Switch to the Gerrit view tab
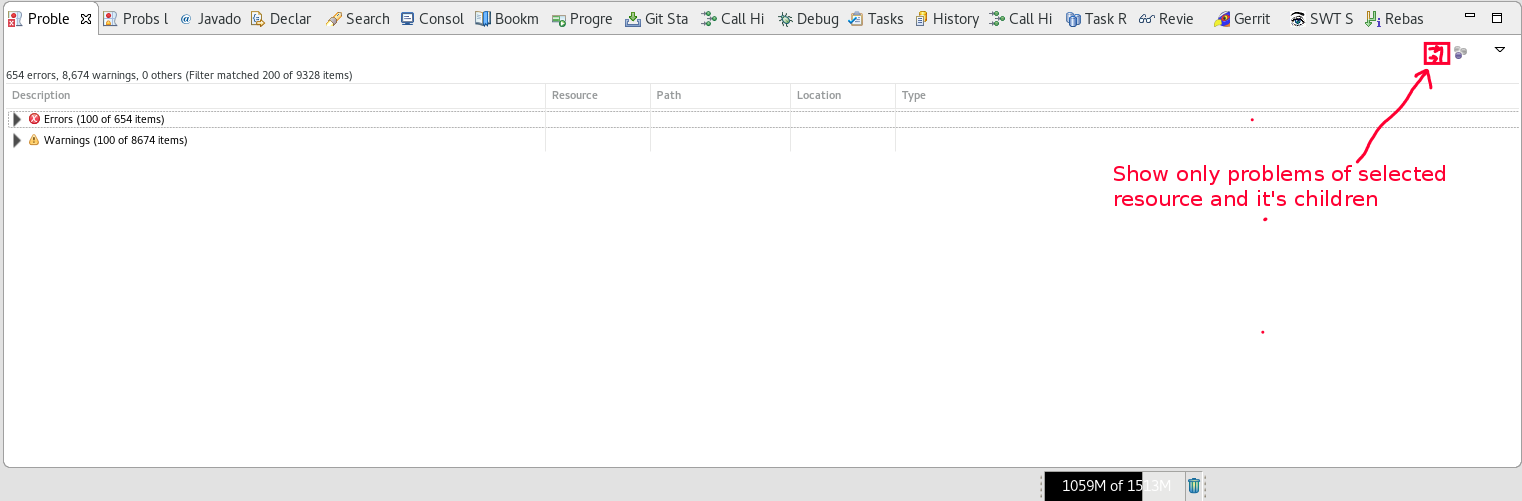This screenshot has height=501, width=1522. (1241, 18)
